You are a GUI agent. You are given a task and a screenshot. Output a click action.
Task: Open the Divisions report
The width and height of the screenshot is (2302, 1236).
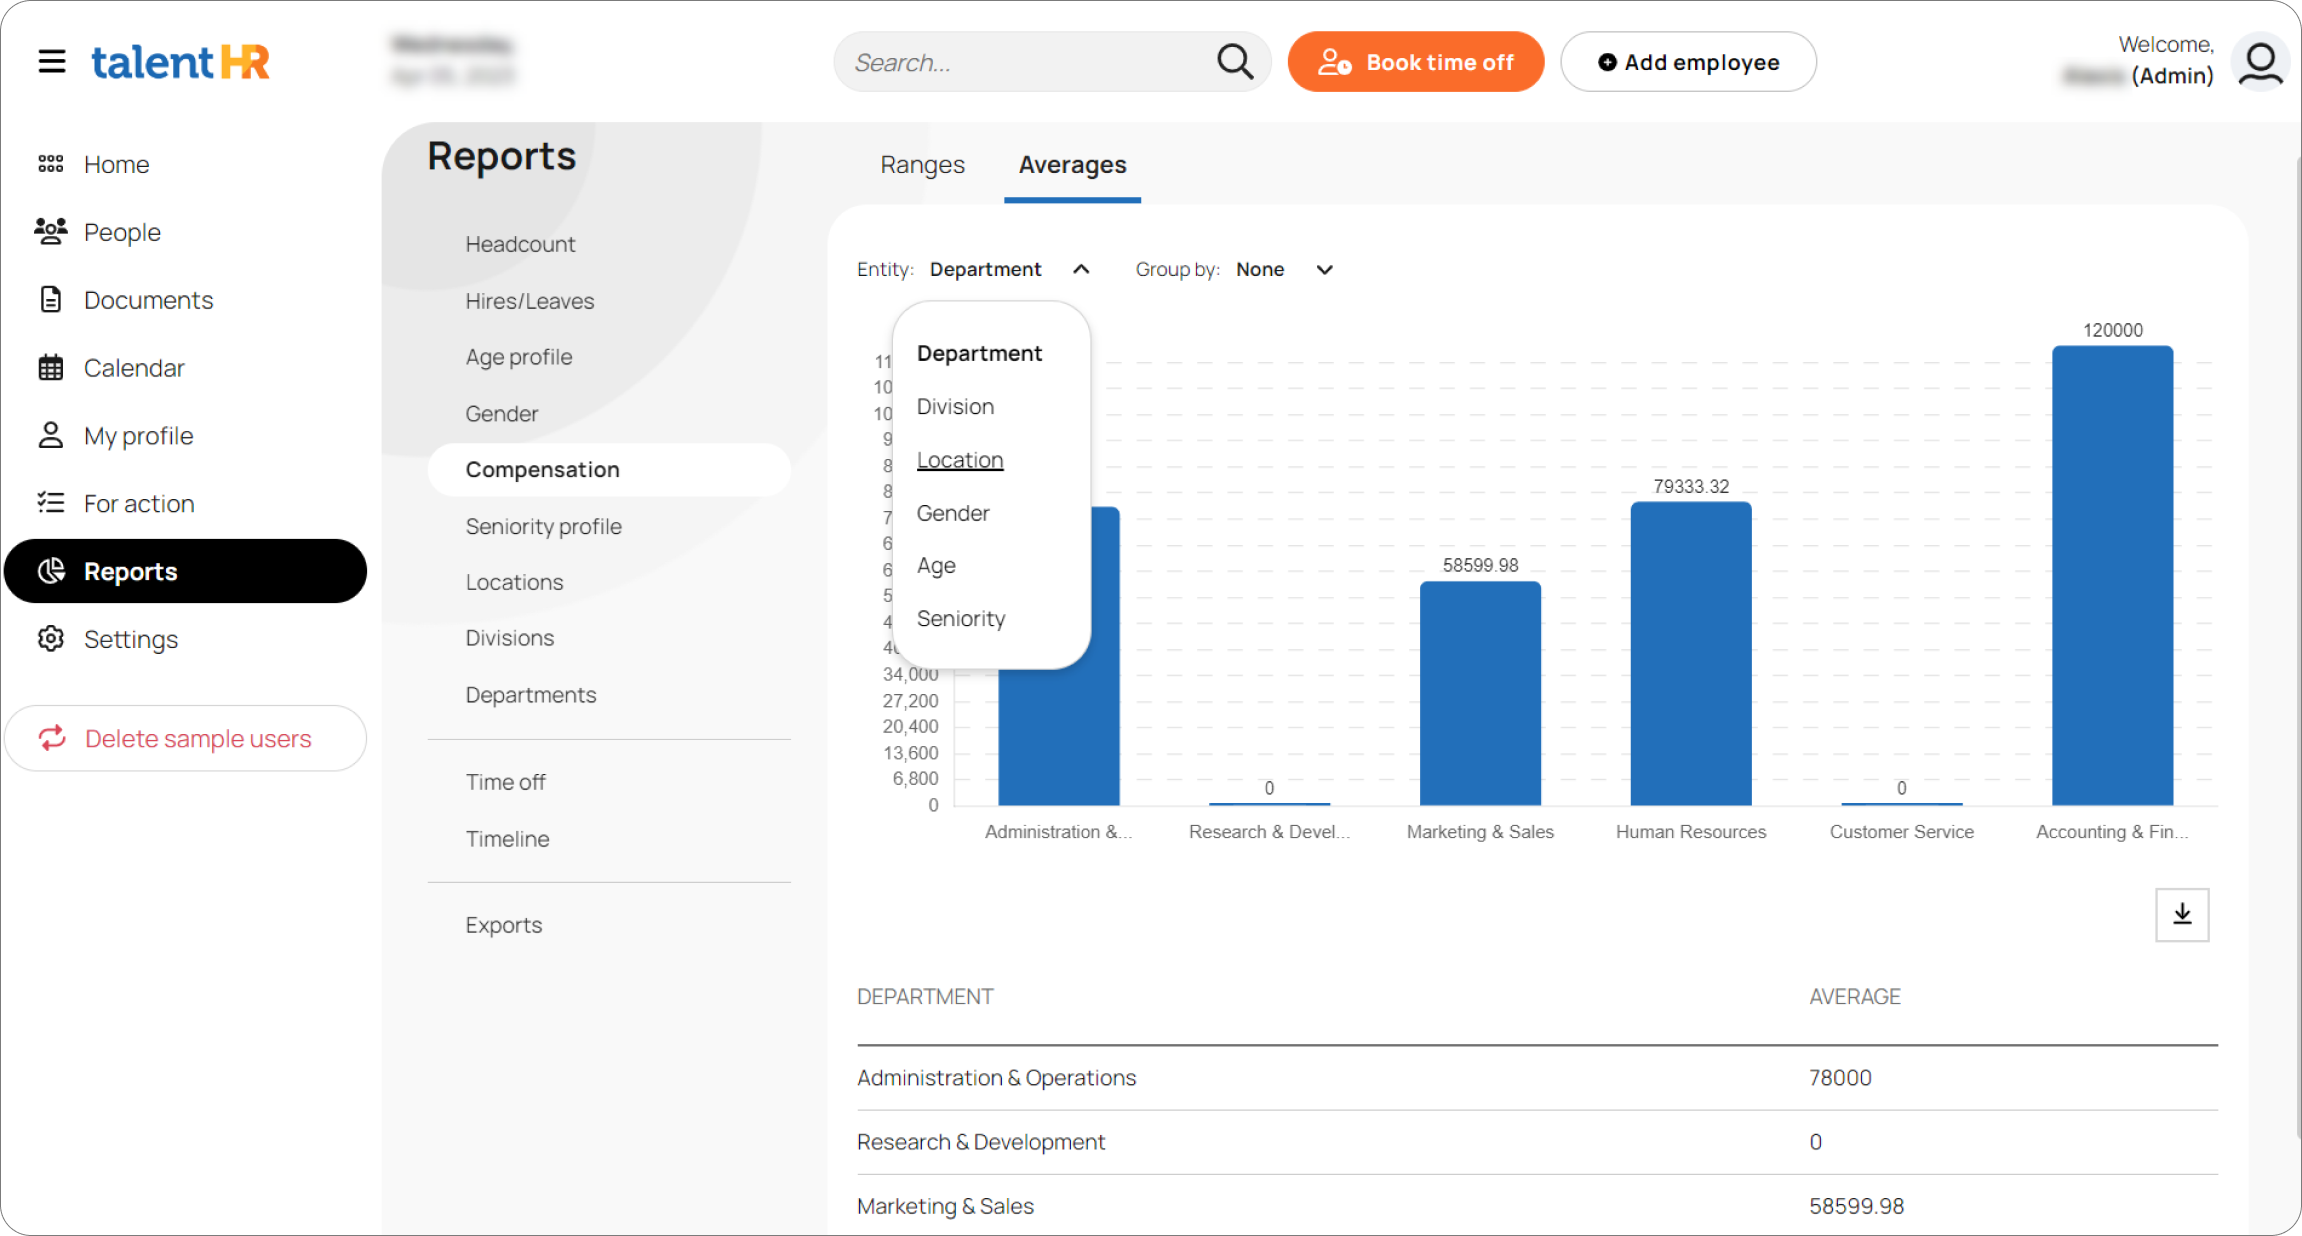click(509, 638)
